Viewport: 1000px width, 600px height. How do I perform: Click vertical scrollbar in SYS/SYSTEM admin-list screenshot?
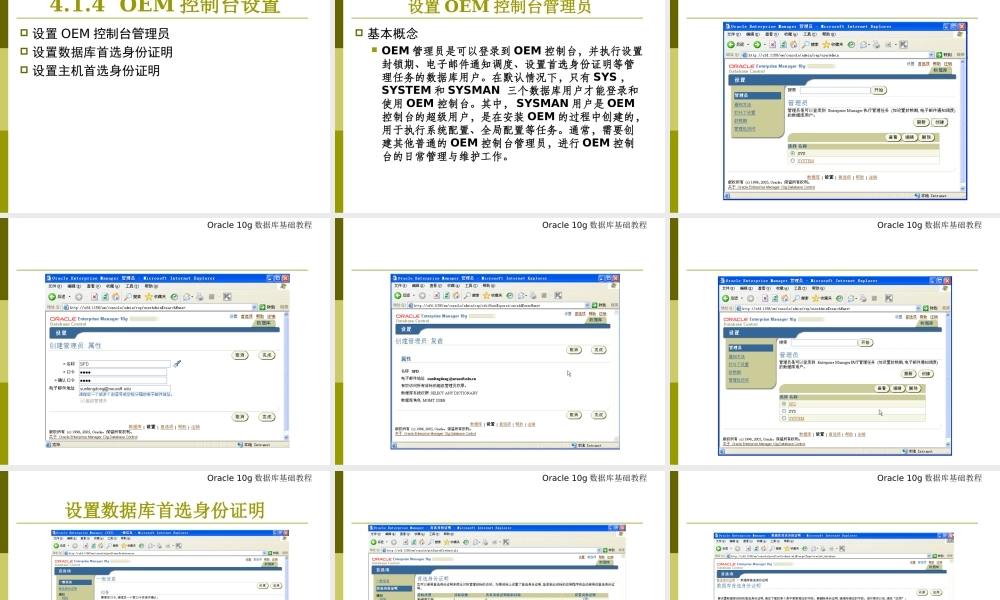(x=963, y=125)
